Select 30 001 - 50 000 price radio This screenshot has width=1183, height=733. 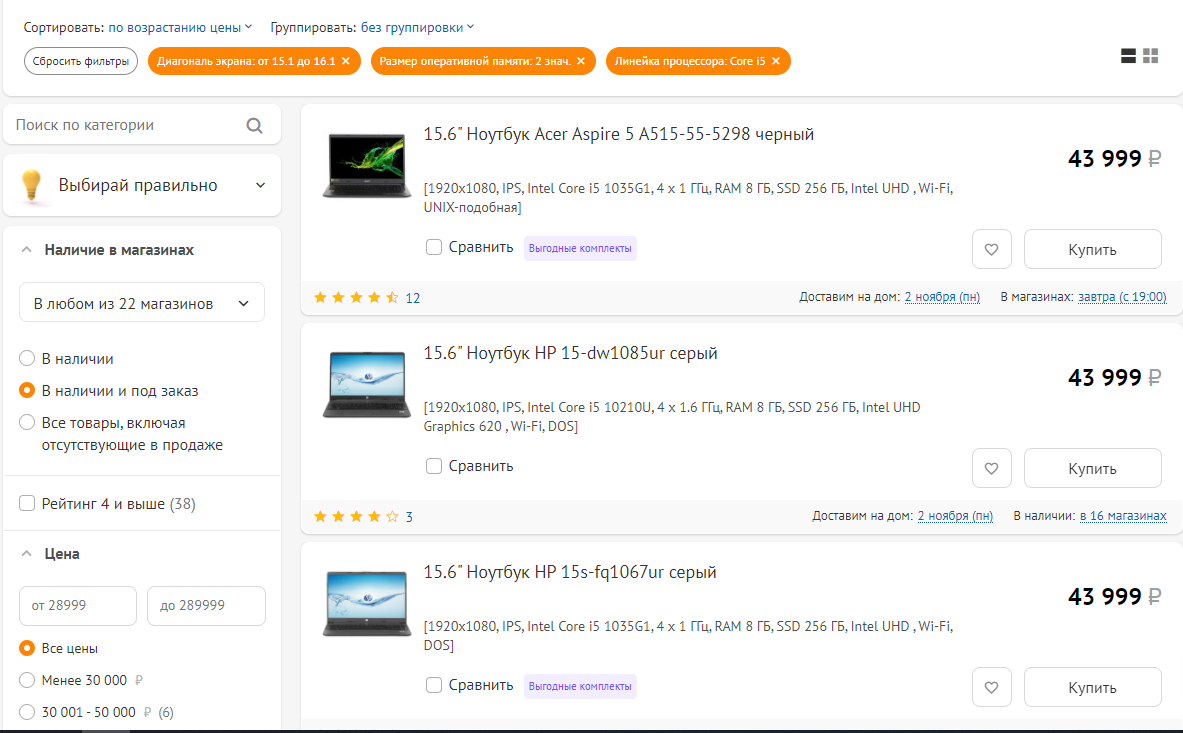(x=27, y=712)
